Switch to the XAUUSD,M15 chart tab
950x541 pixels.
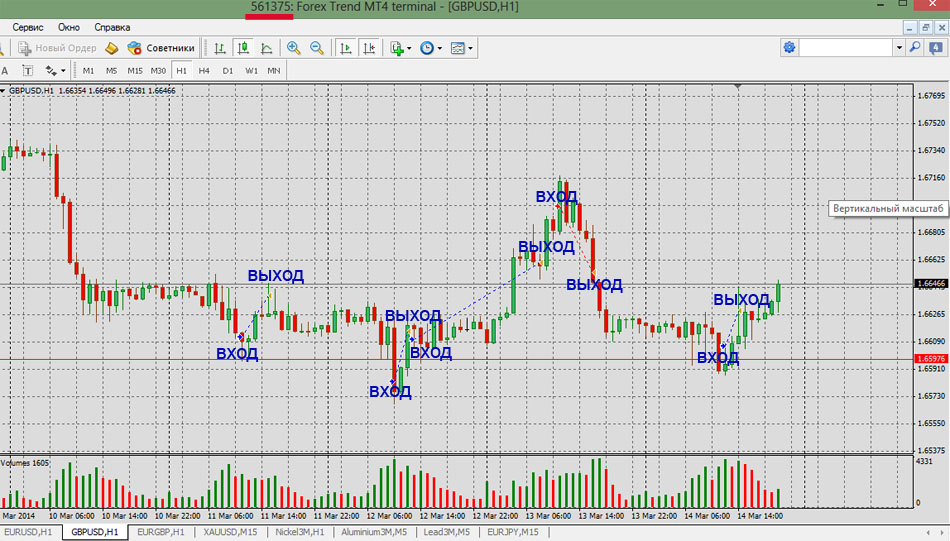230,532
